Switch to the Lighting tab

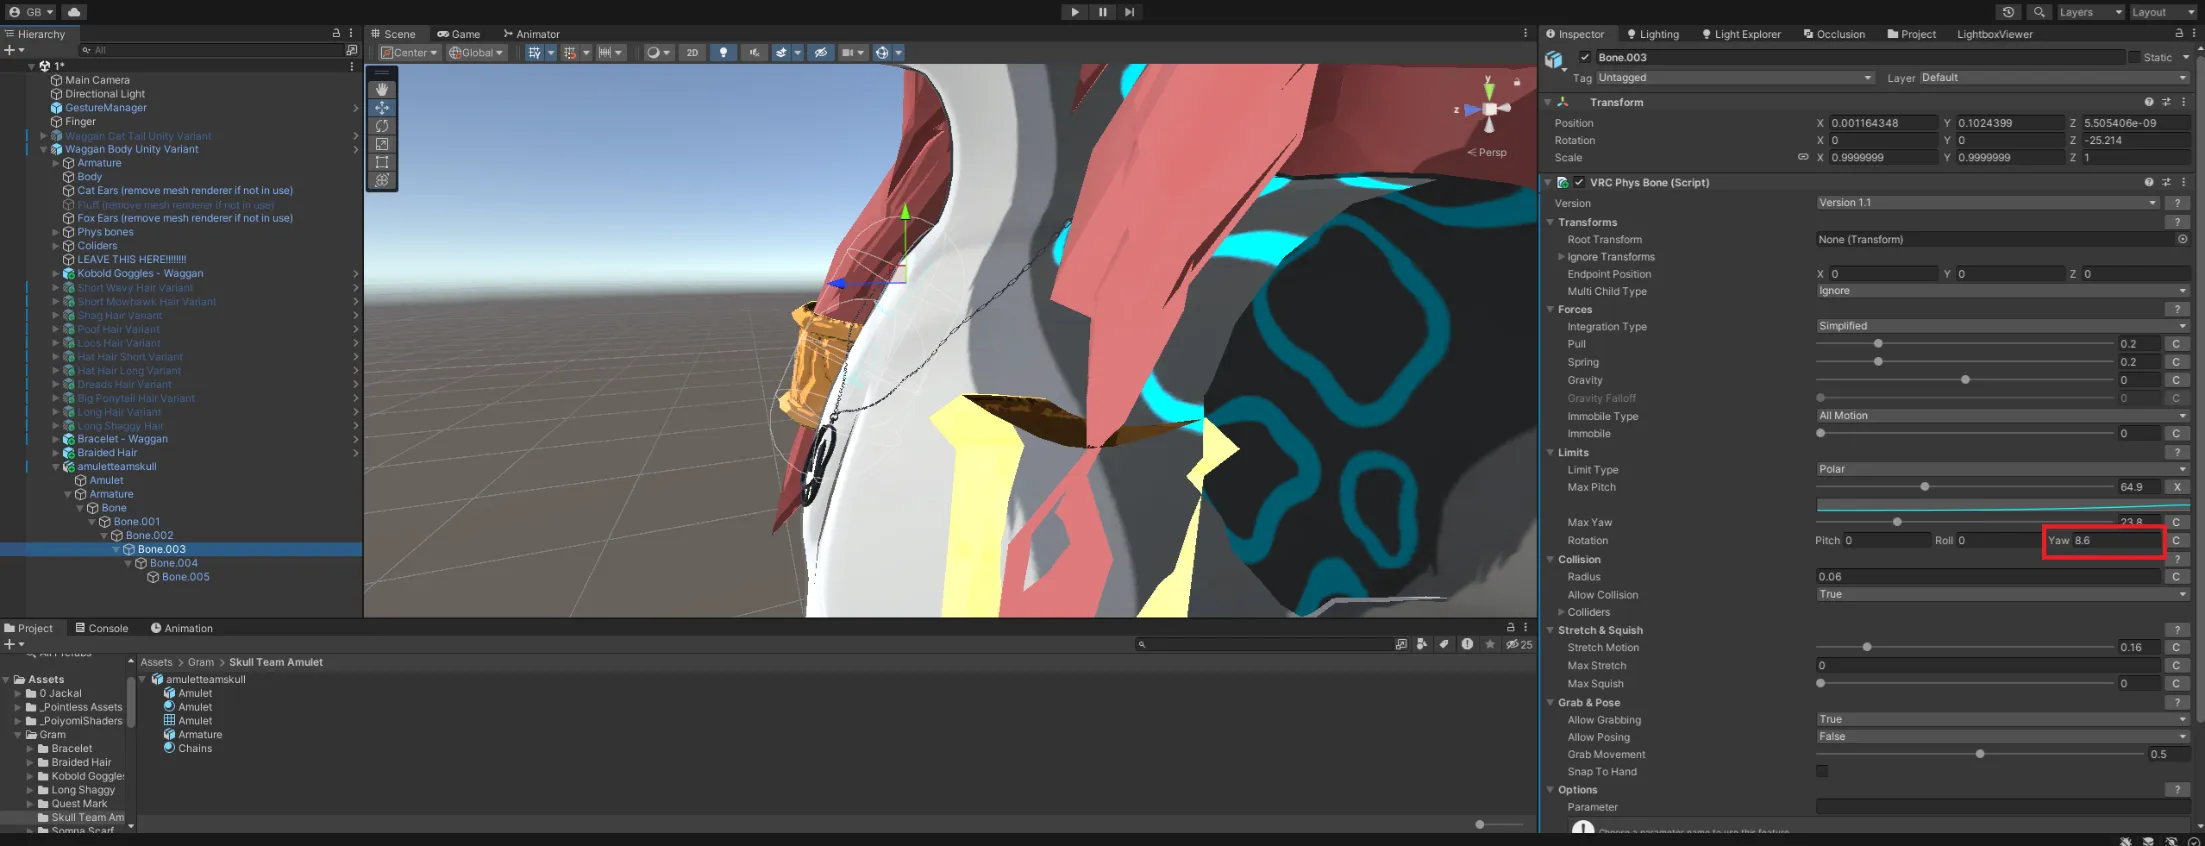[1652, 34]
